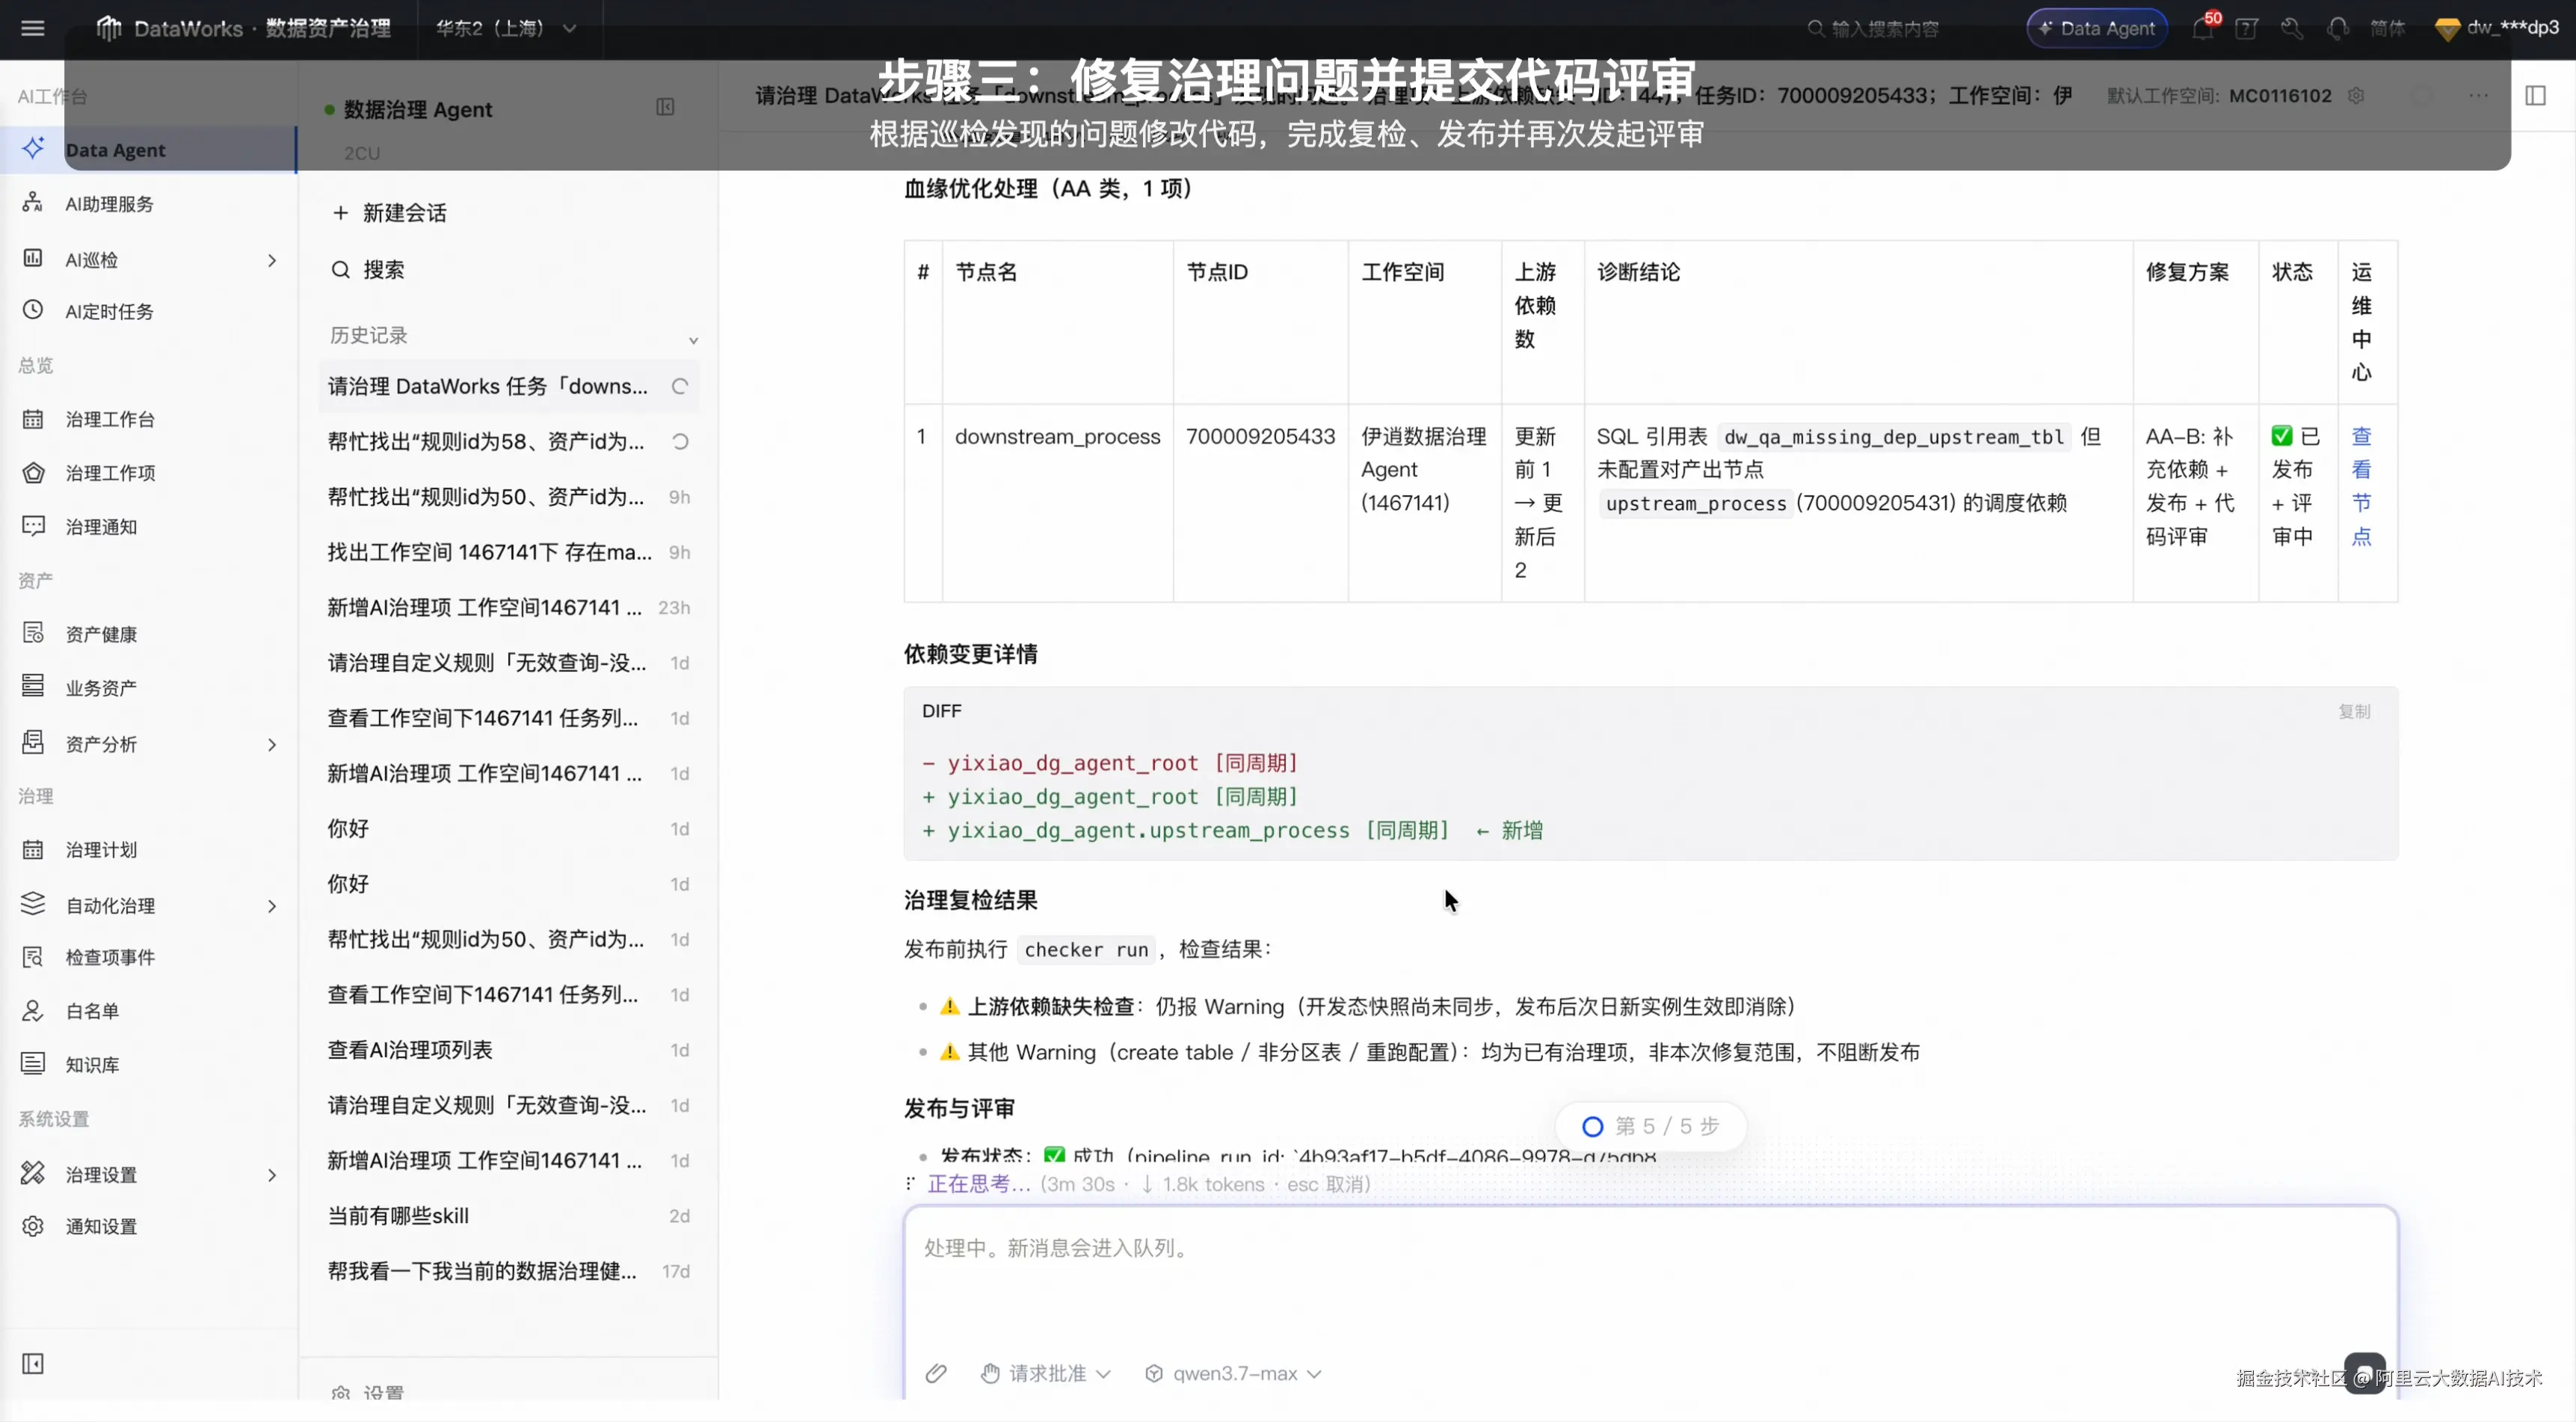Click the 检查项事件 icon
This screenshot has width=2576, height=1422.
(33, 958)
